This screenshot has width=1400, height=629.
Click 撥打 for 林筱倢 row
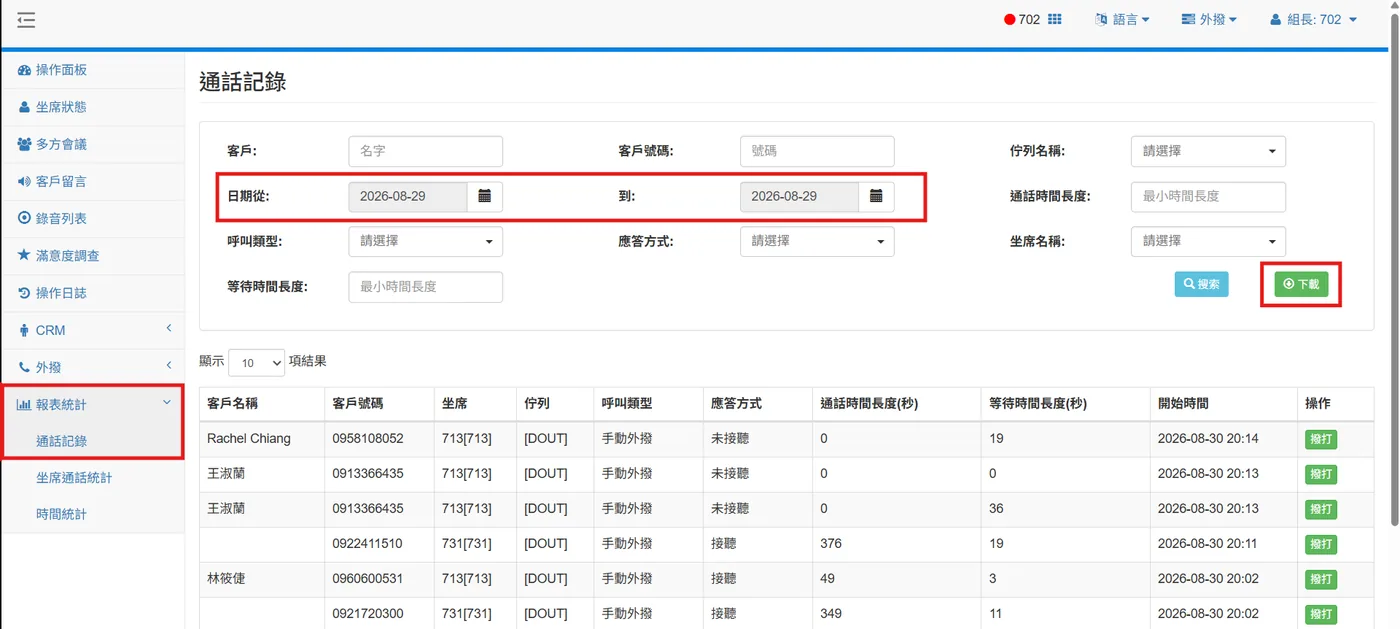pos(1320,579)
